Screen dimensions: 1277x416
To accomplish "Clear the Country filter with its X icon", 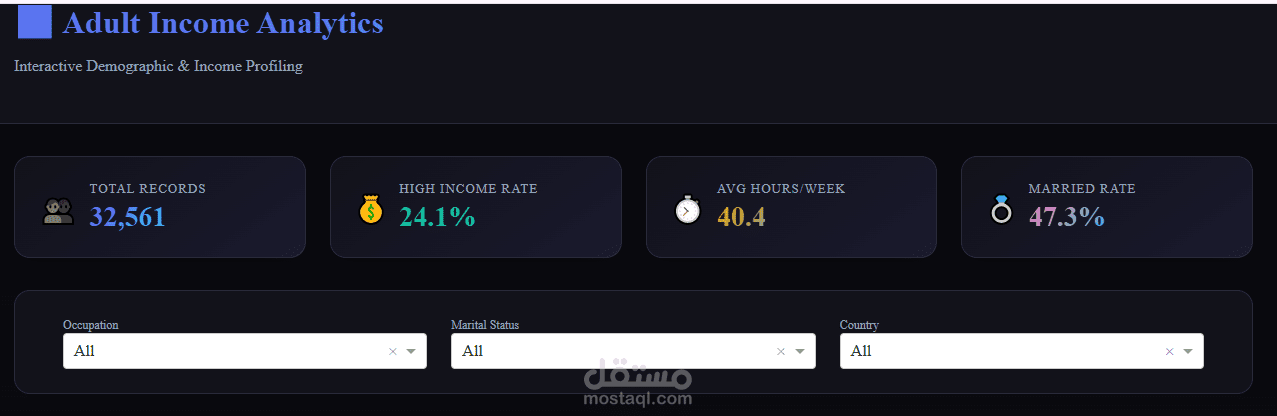I will [1170, 351].
